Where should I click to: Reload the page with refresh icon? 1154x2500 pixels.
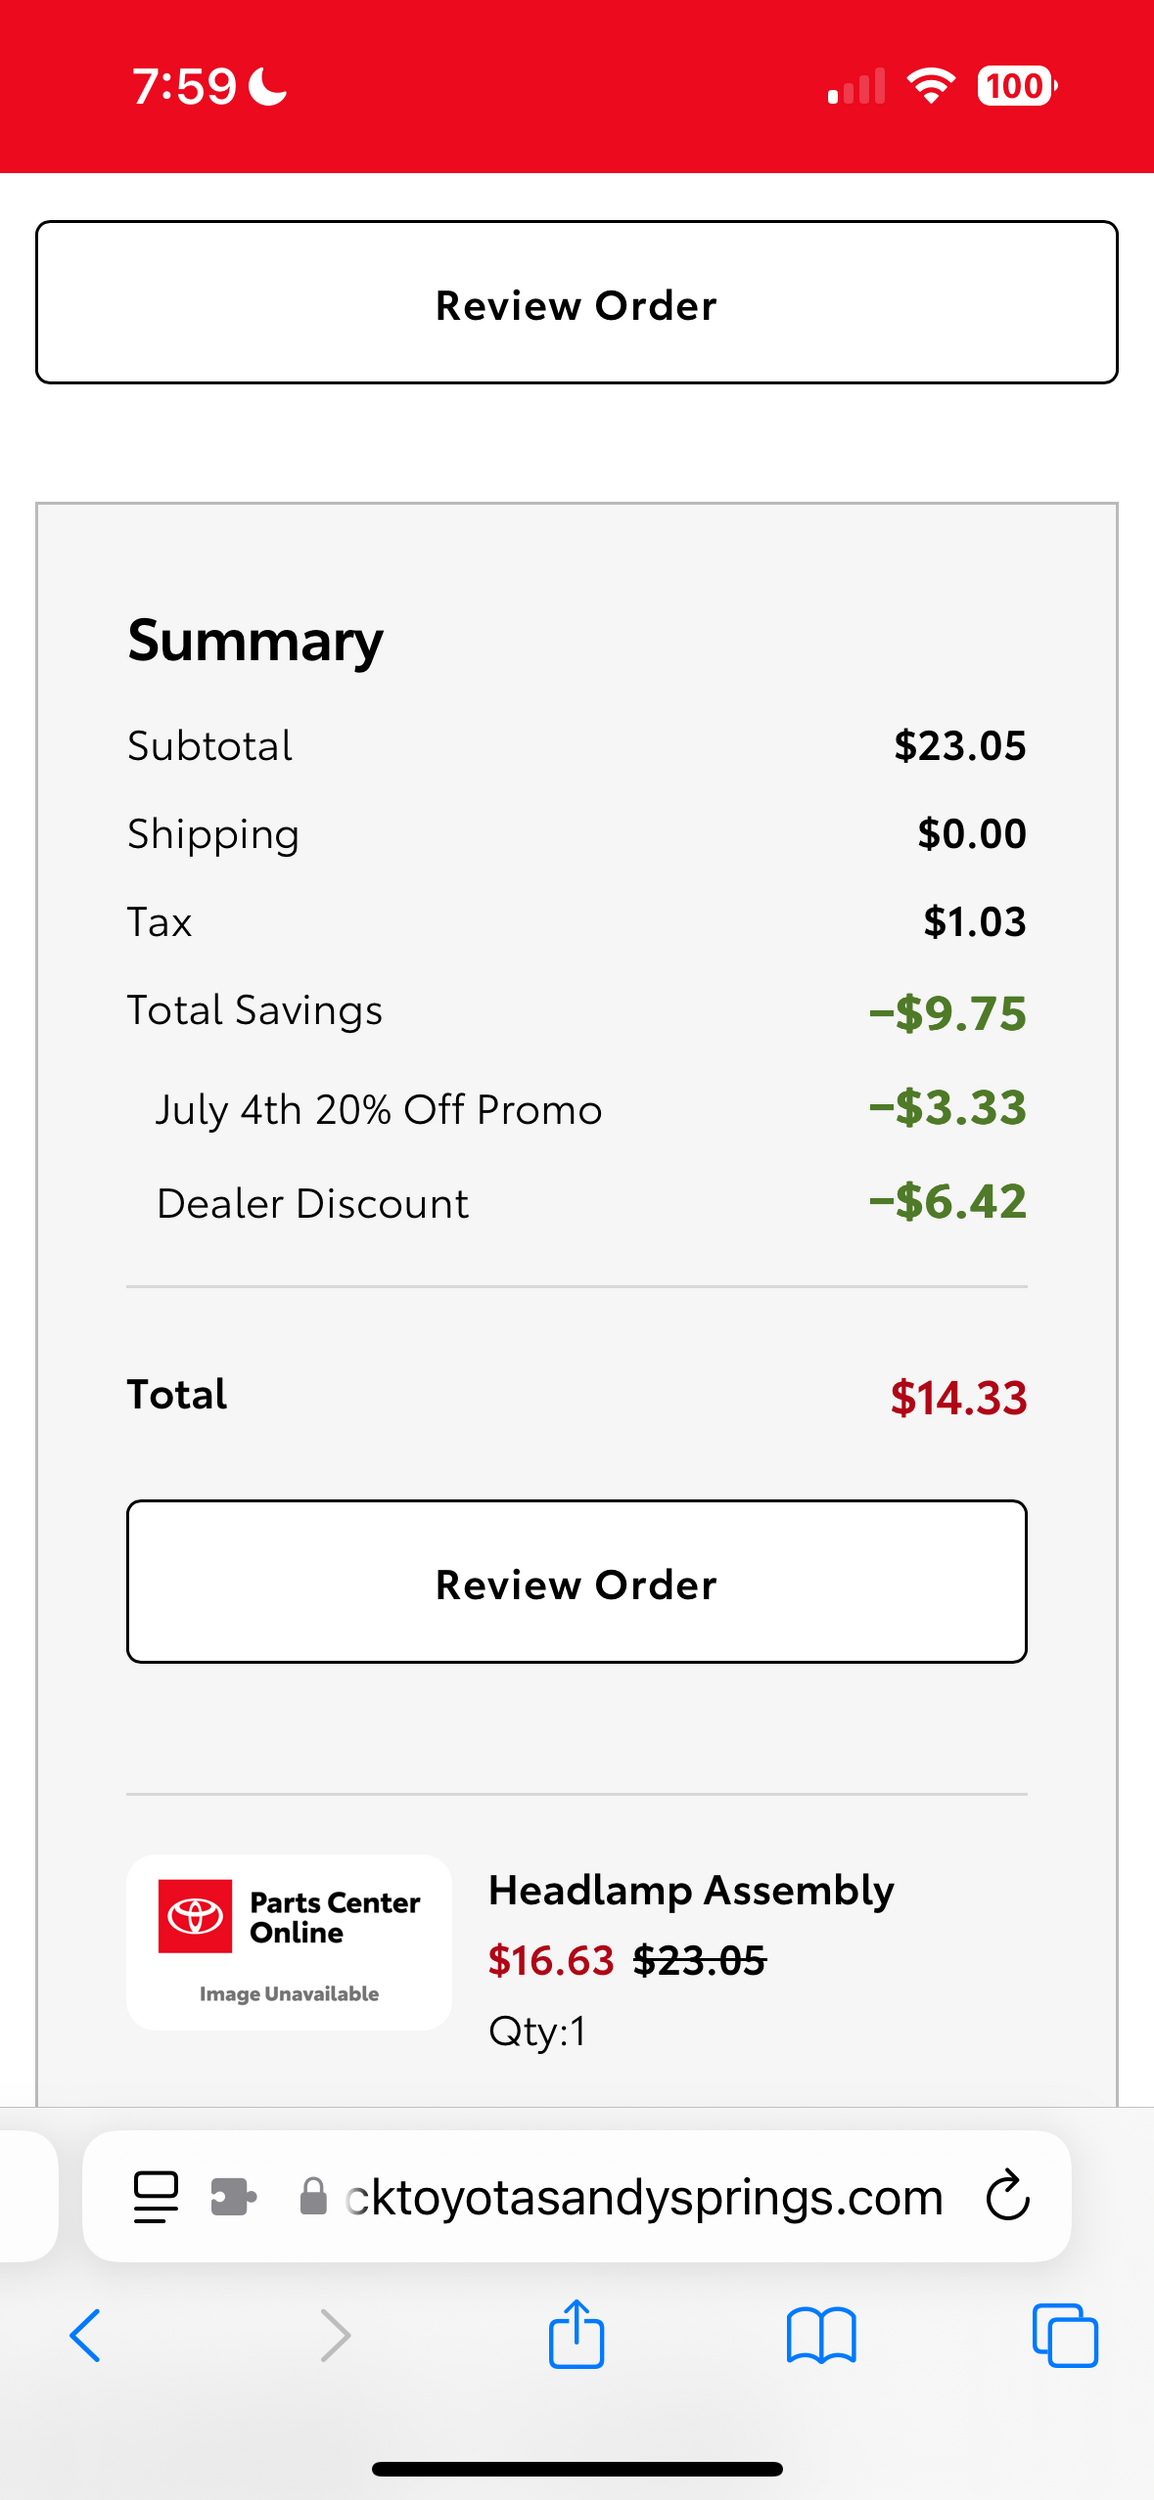1007,2196
